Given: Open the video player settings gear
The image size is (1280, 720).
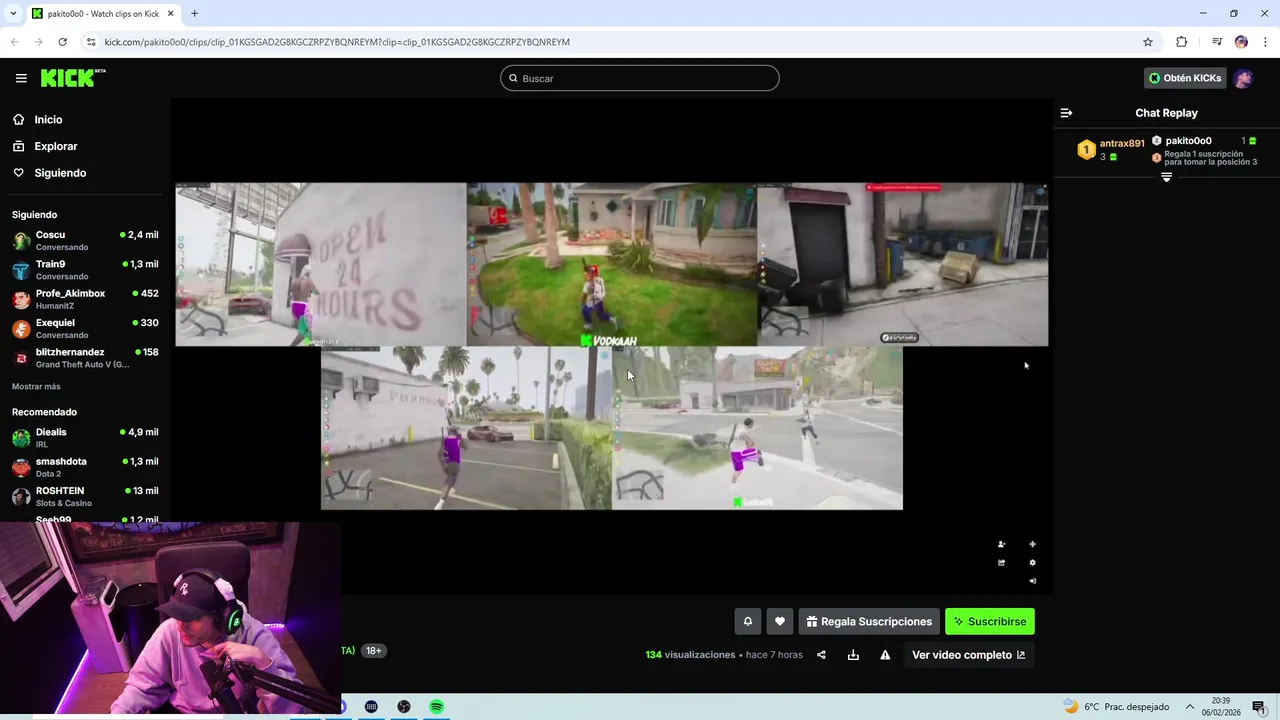Looking at the screenshot, I should click(1032, 562).
